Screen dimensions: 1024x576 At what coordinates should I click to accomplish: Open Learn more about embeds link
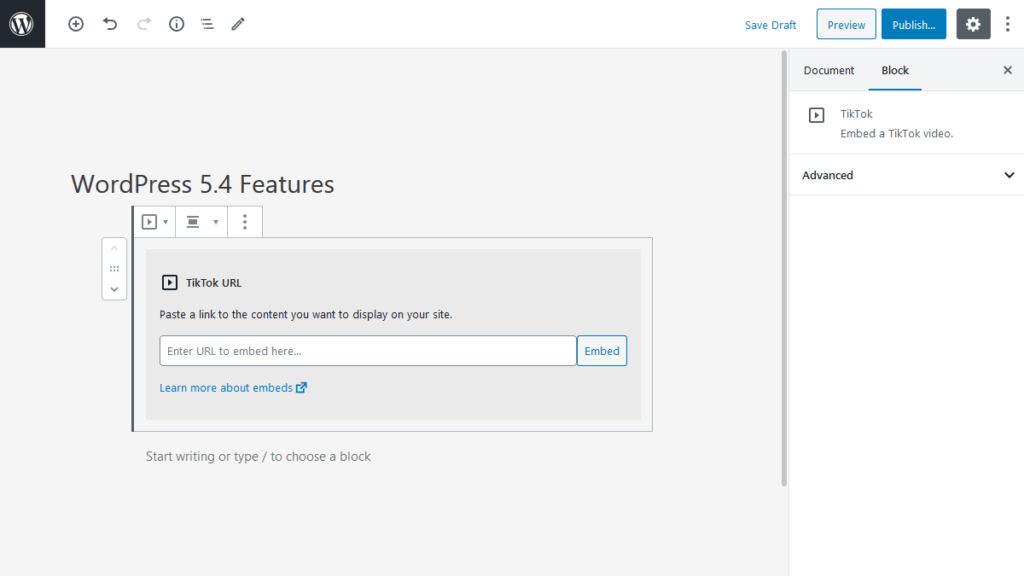(x=233, y=388)
